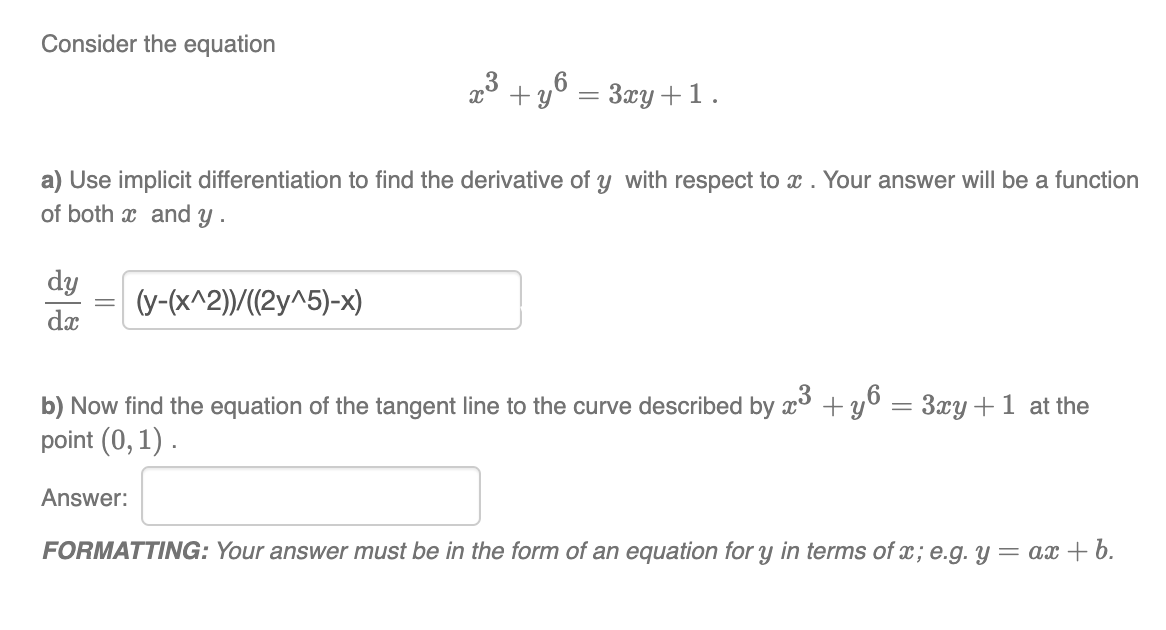Click the 'Answer:' label
The height and width of the screenshot is (630, 1166).
click(84, 498)
